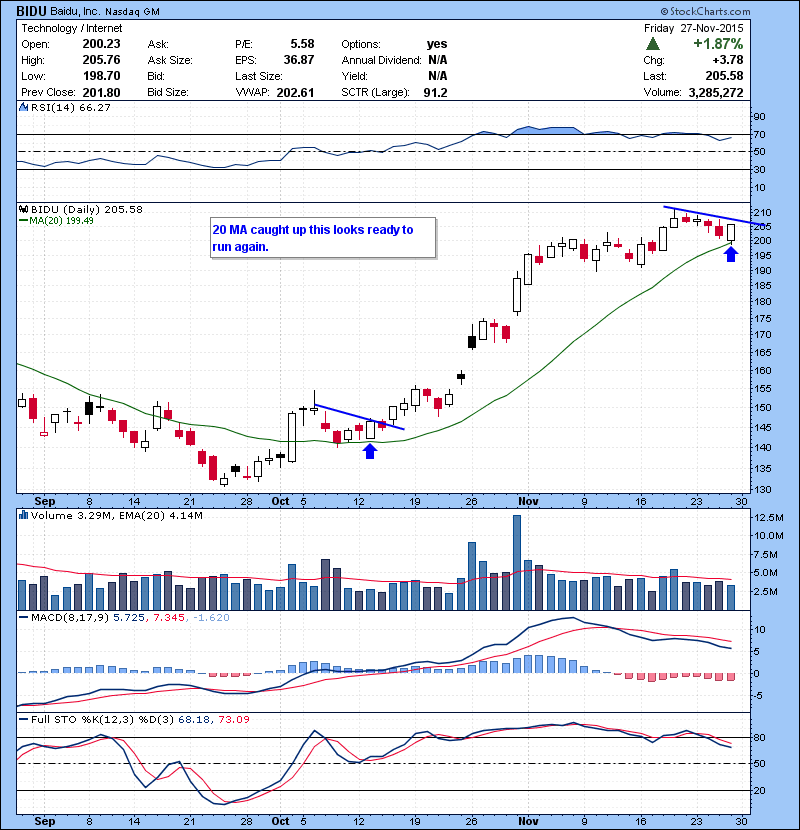Select the VWAP value 202.61
Viewport: 800px width, 830px height.
295,93
